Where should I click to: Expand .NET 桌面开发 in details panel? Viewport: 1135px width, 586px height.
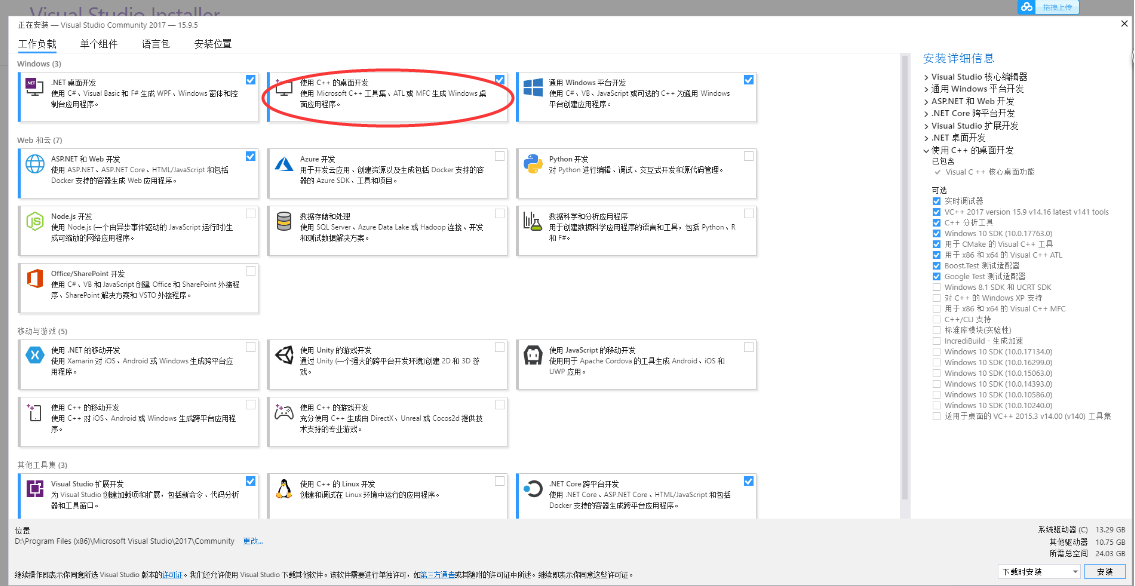pos(926,137)
